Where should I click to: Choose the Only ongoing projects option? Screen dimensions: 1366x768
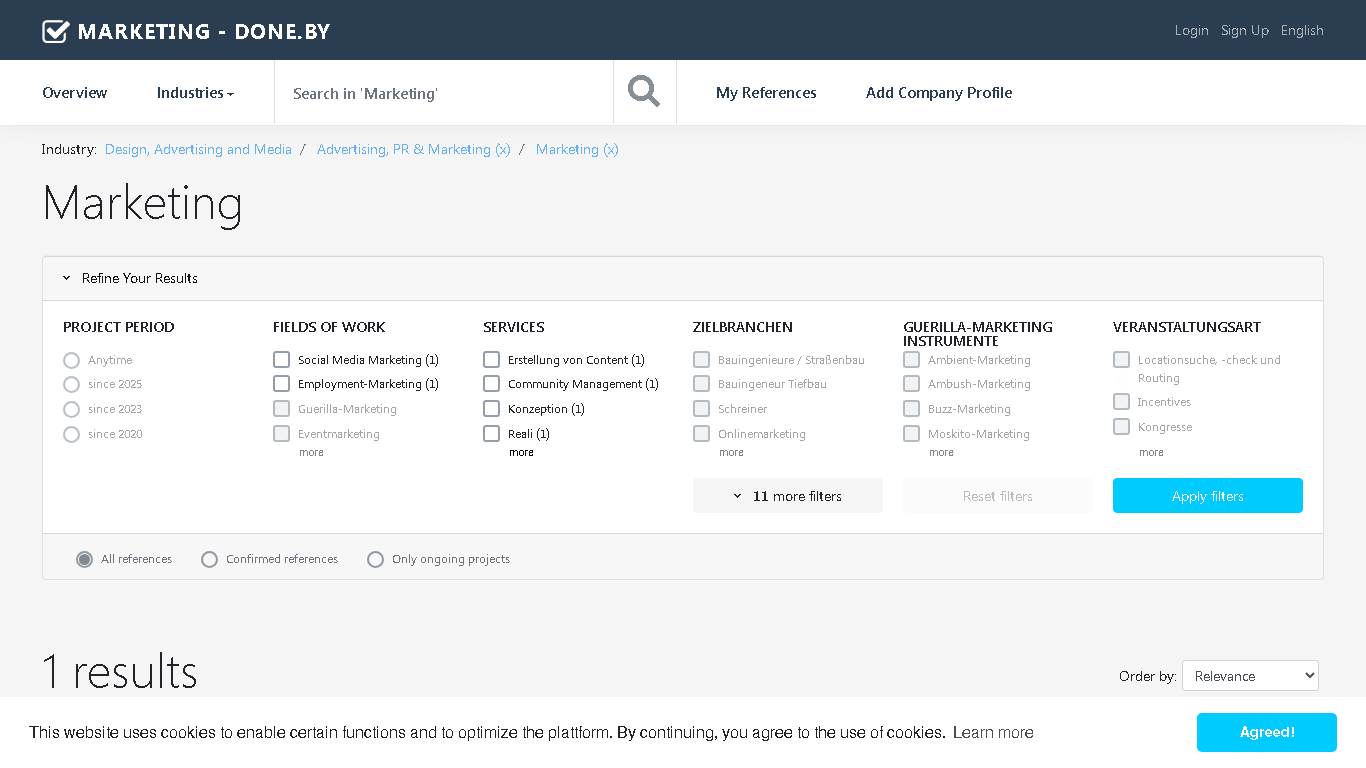[x=375, y=559]
